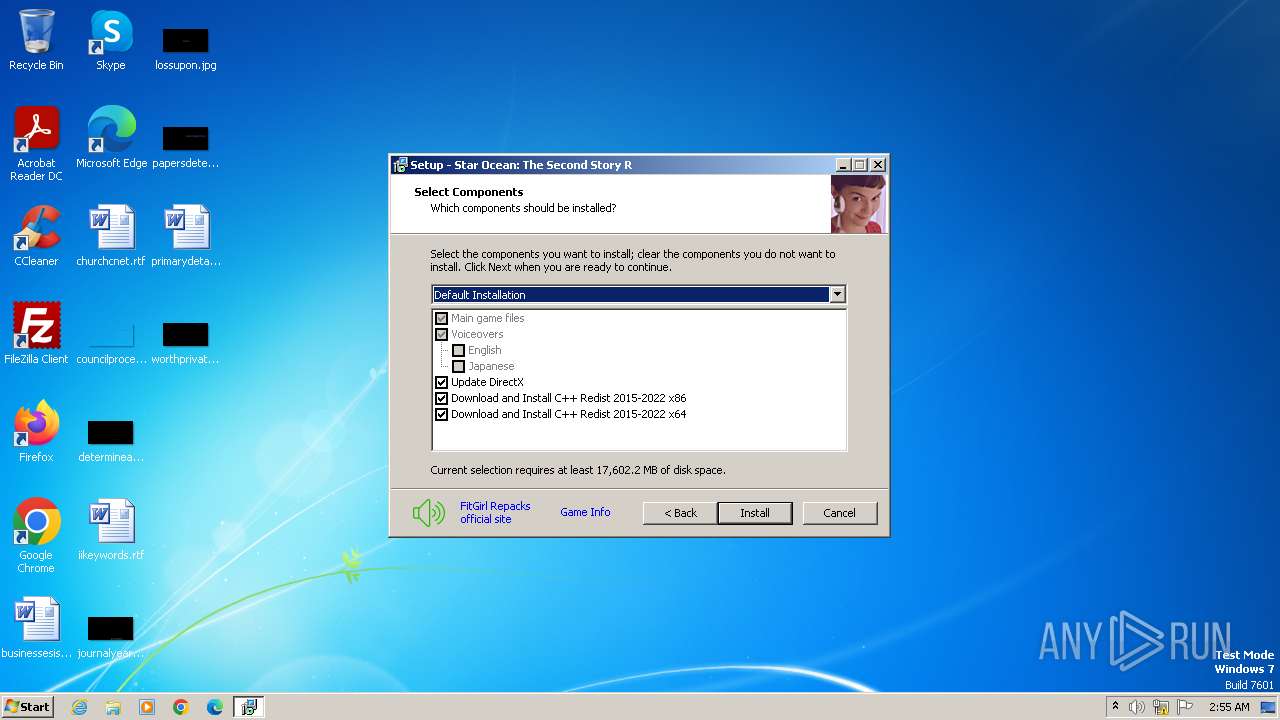This screenshot has height=720, width=1280.
Task: Click the setup wizard portrait image
Action: (x=858, y=204)
